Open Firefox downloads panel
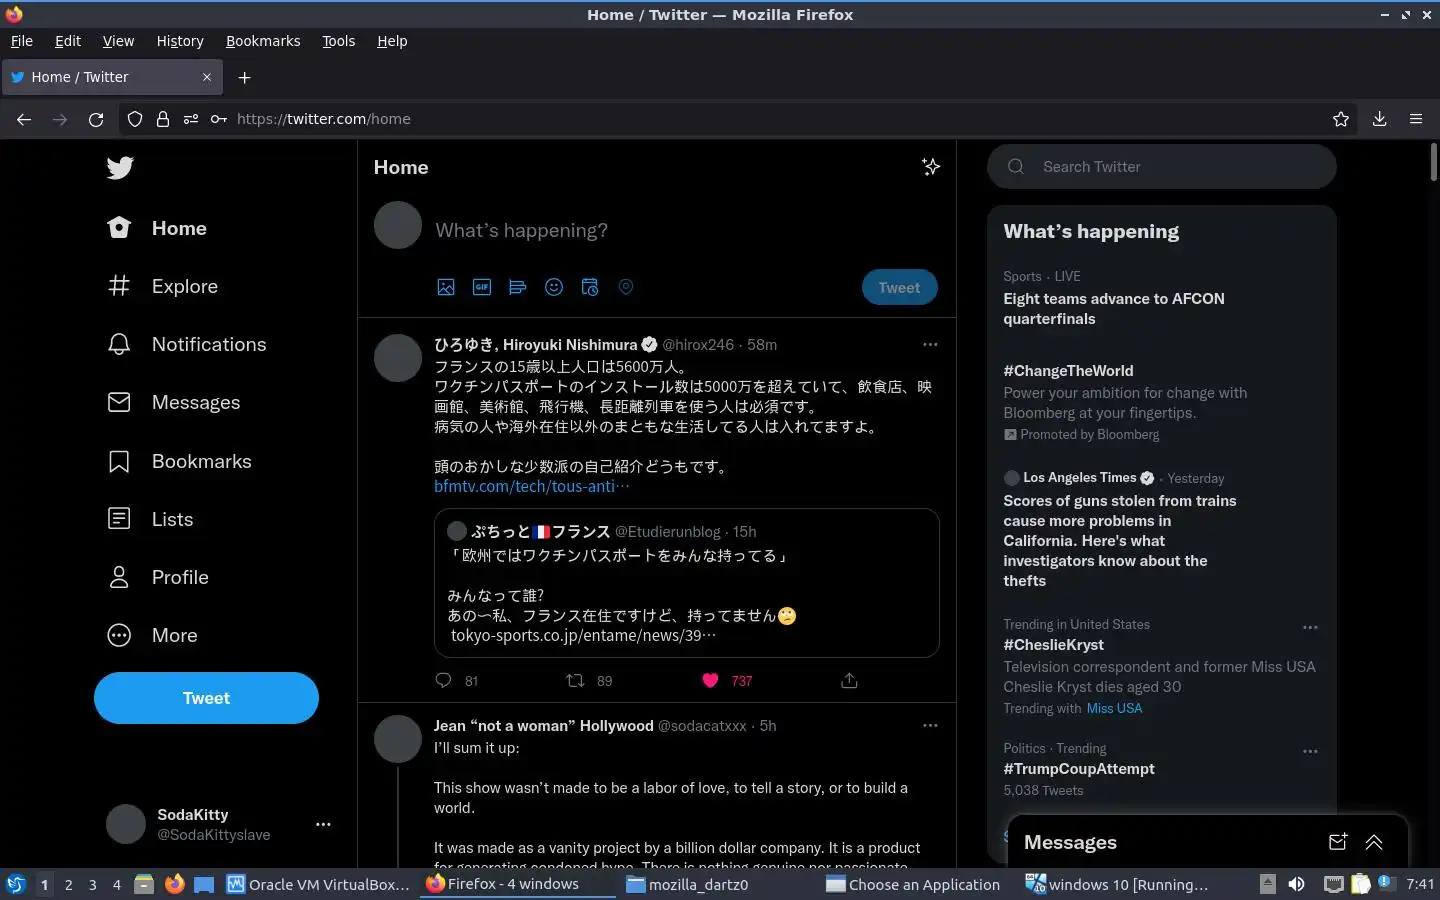Viewport: 1440px width, 900px height. (x=1379, y=119)
